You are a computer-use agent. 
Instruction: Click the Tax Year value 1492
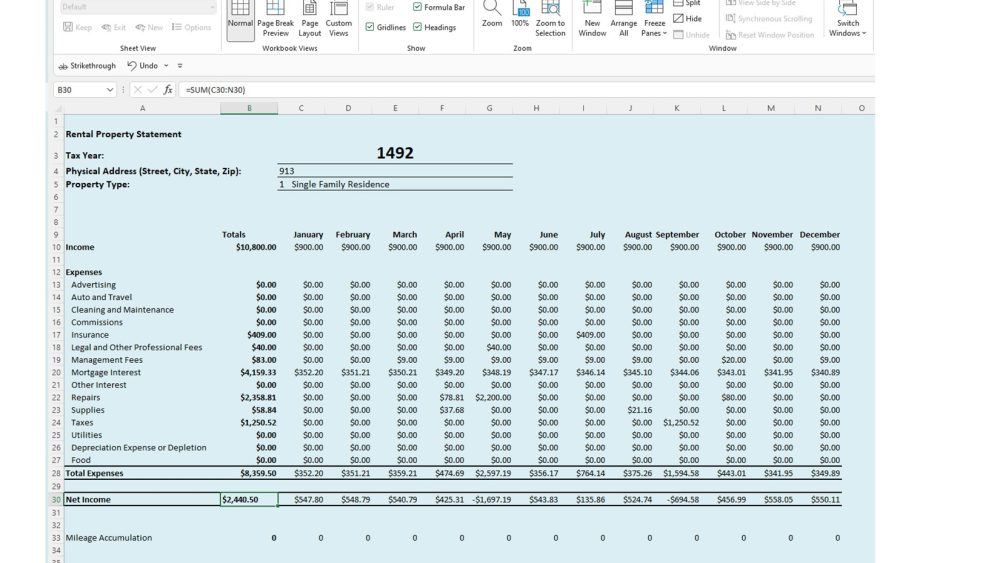[395, 153]
